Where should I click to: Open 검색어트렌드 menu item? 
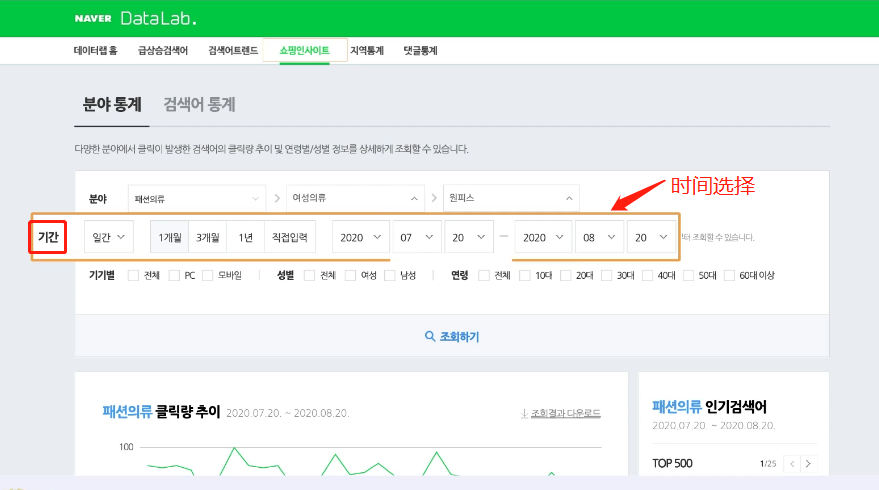pyautogui.click(x=233, y=50)
